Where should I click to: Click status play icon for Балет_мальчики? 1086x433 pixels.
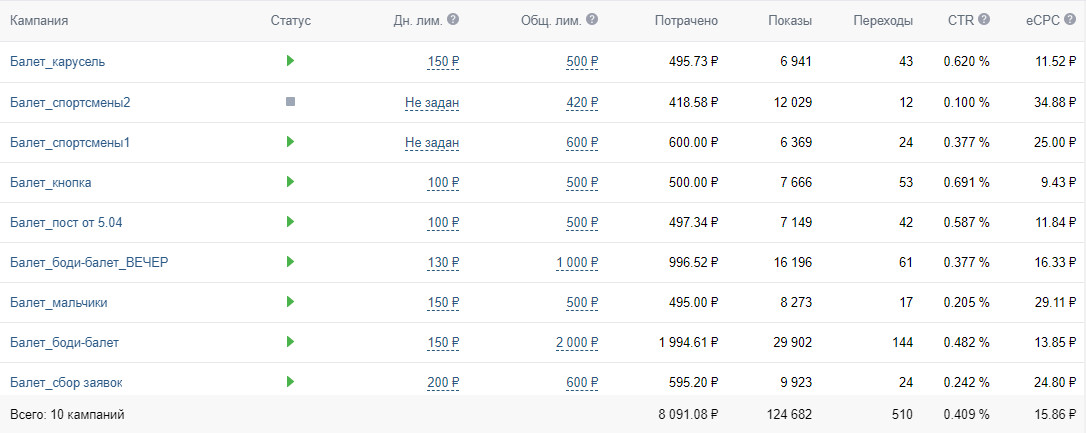pos(290,302)
